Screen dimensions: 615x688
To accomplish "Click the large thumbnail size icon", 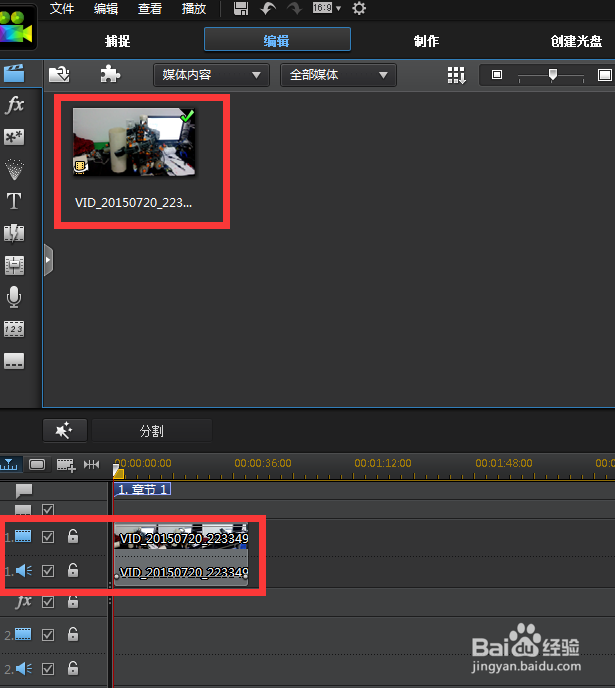I will coord(604,75).
